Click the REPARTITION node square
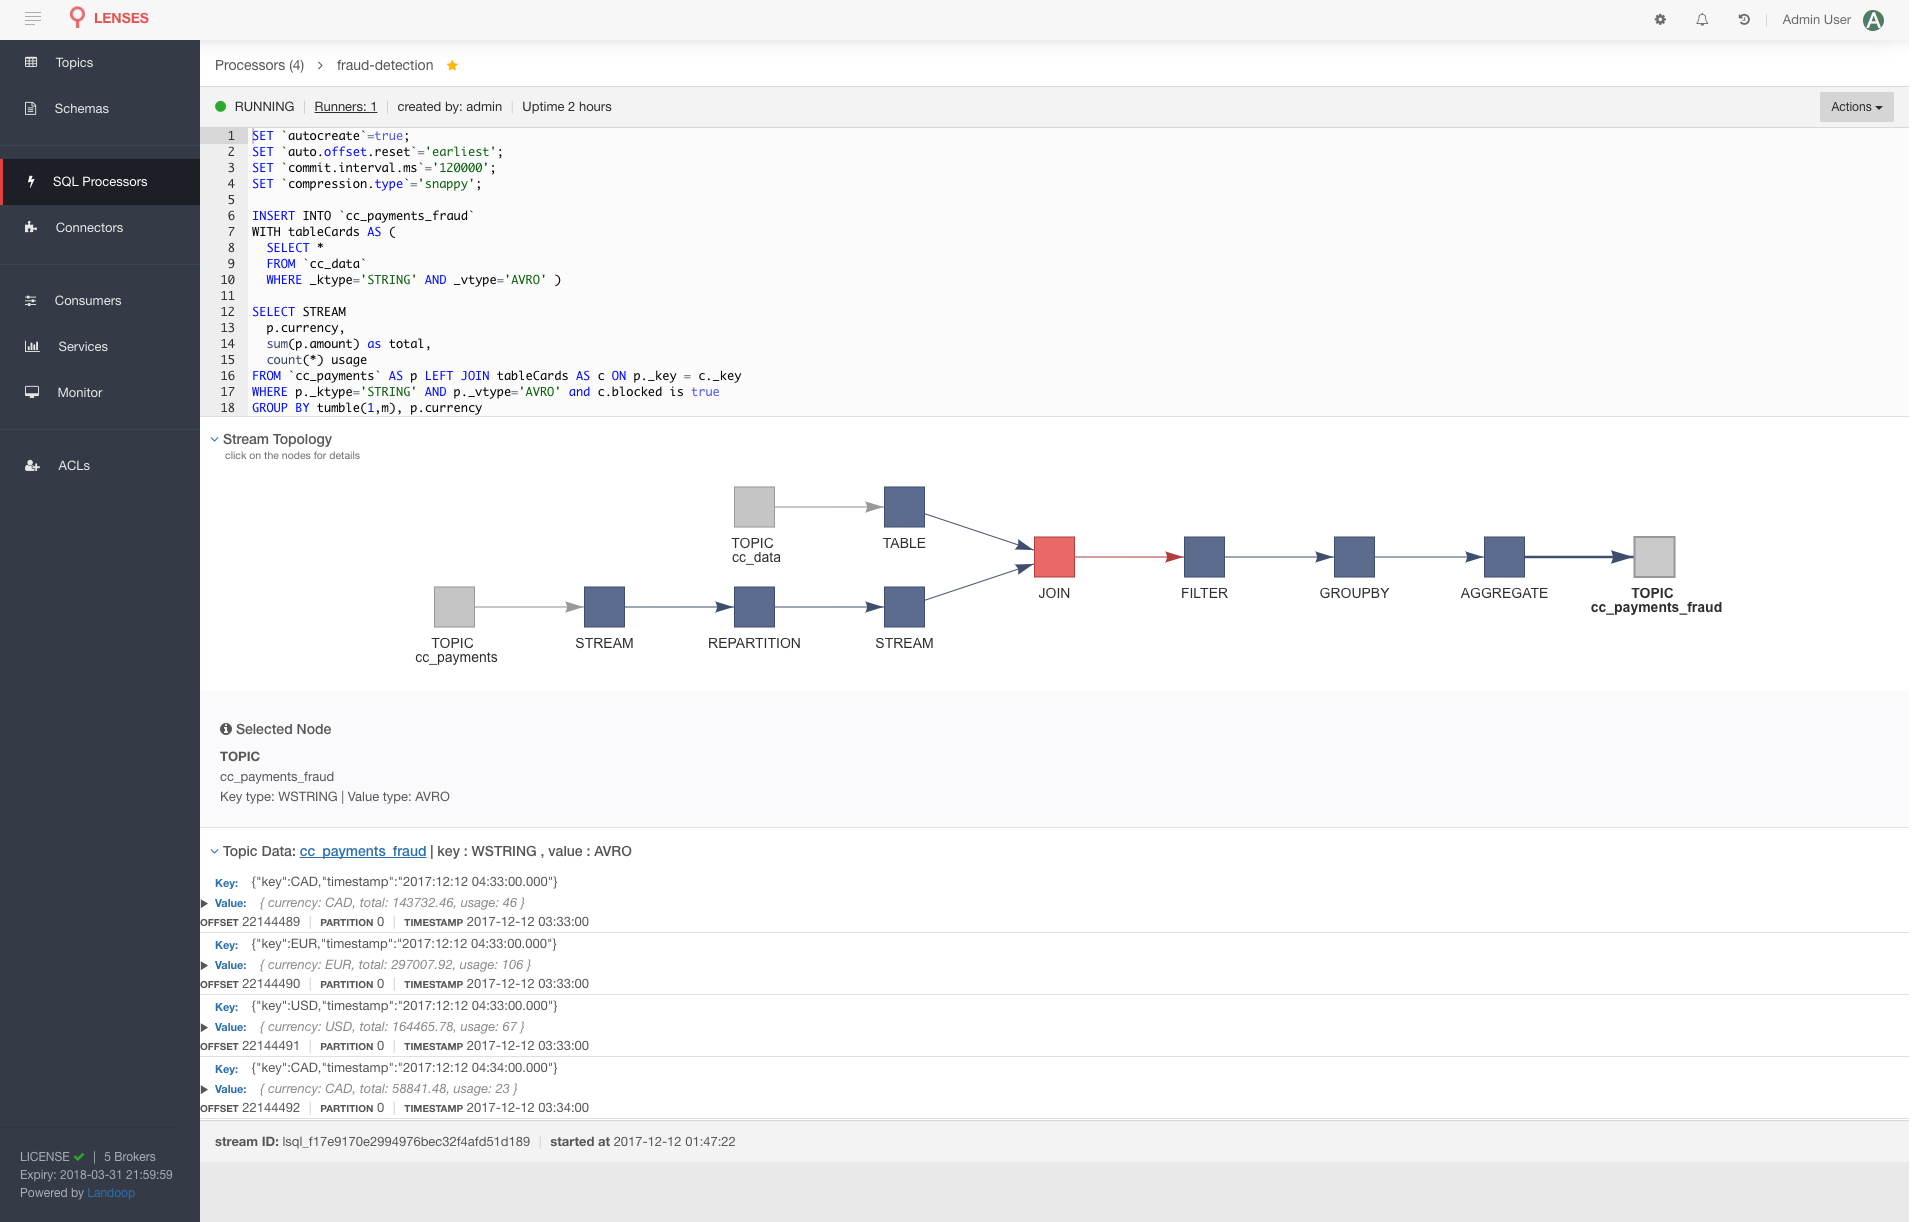Viewport: 1924px width, 1222px height. click(x=754, y=607)
